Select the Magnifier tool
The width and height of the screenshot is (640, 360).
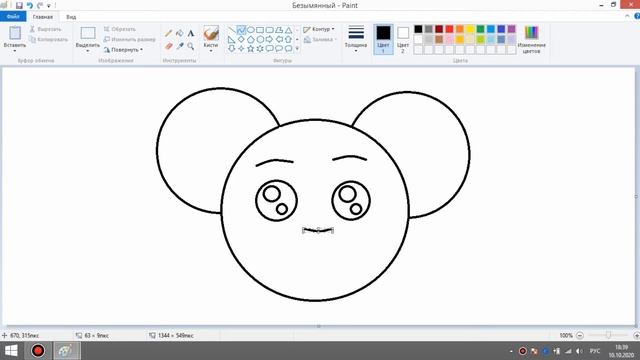tap(191, 46)
